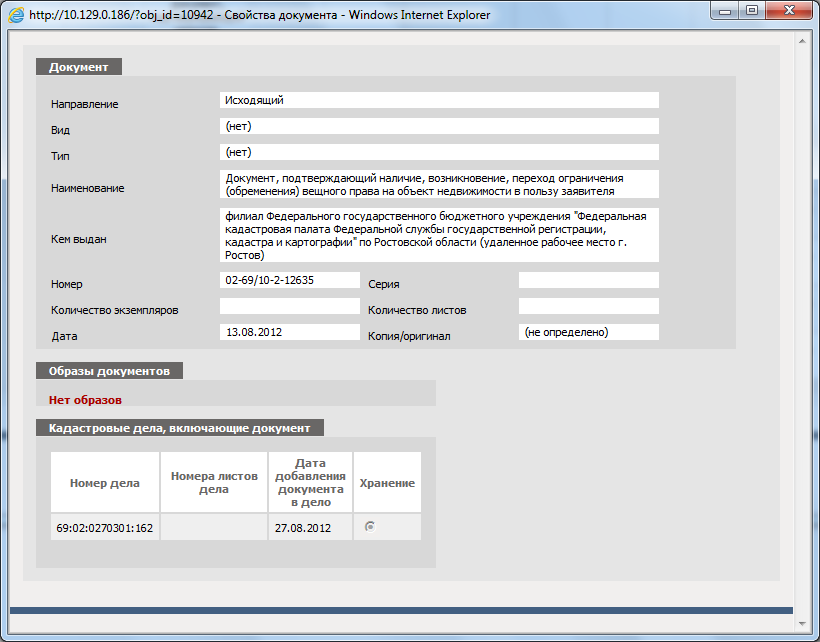Screen dimensions: 820x642
Task: Click the Нет образов red text
Action: 85,400
